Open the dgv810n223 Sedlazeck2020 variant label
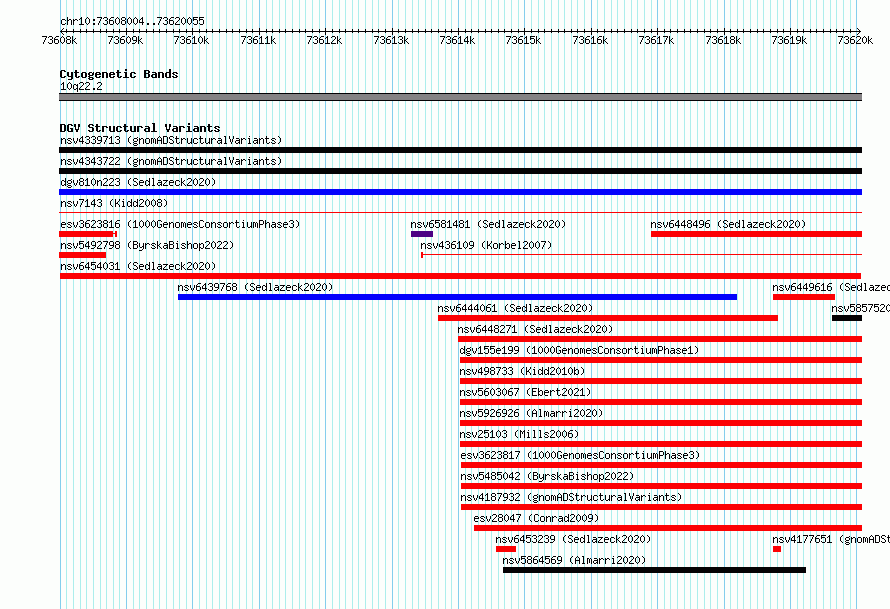 138,182
